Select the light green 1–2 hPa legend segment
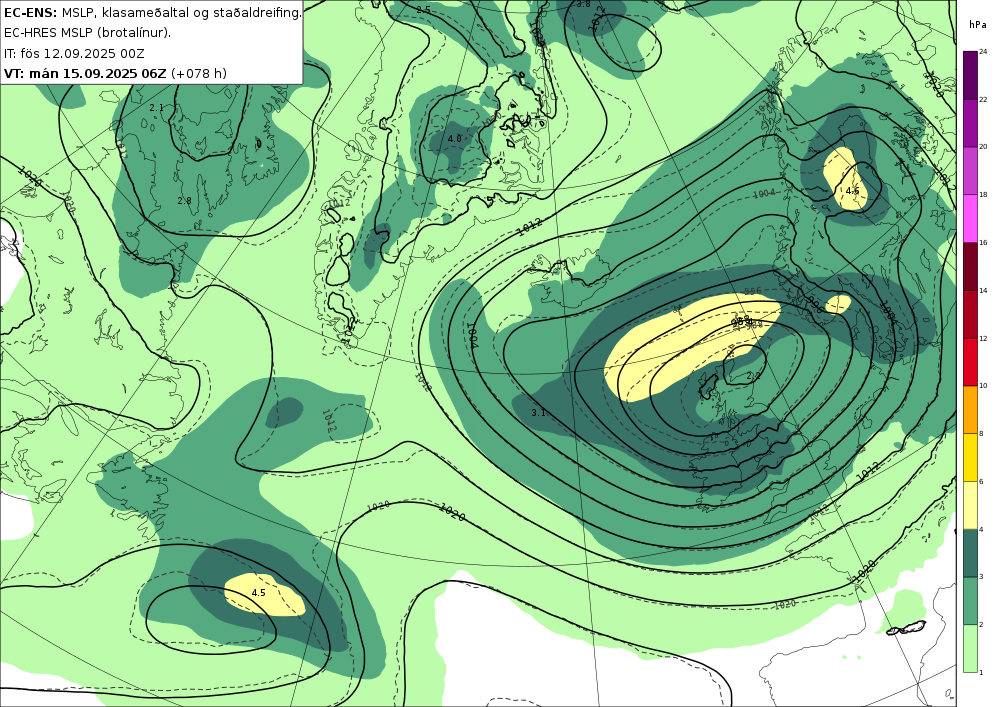 [971, 648]
